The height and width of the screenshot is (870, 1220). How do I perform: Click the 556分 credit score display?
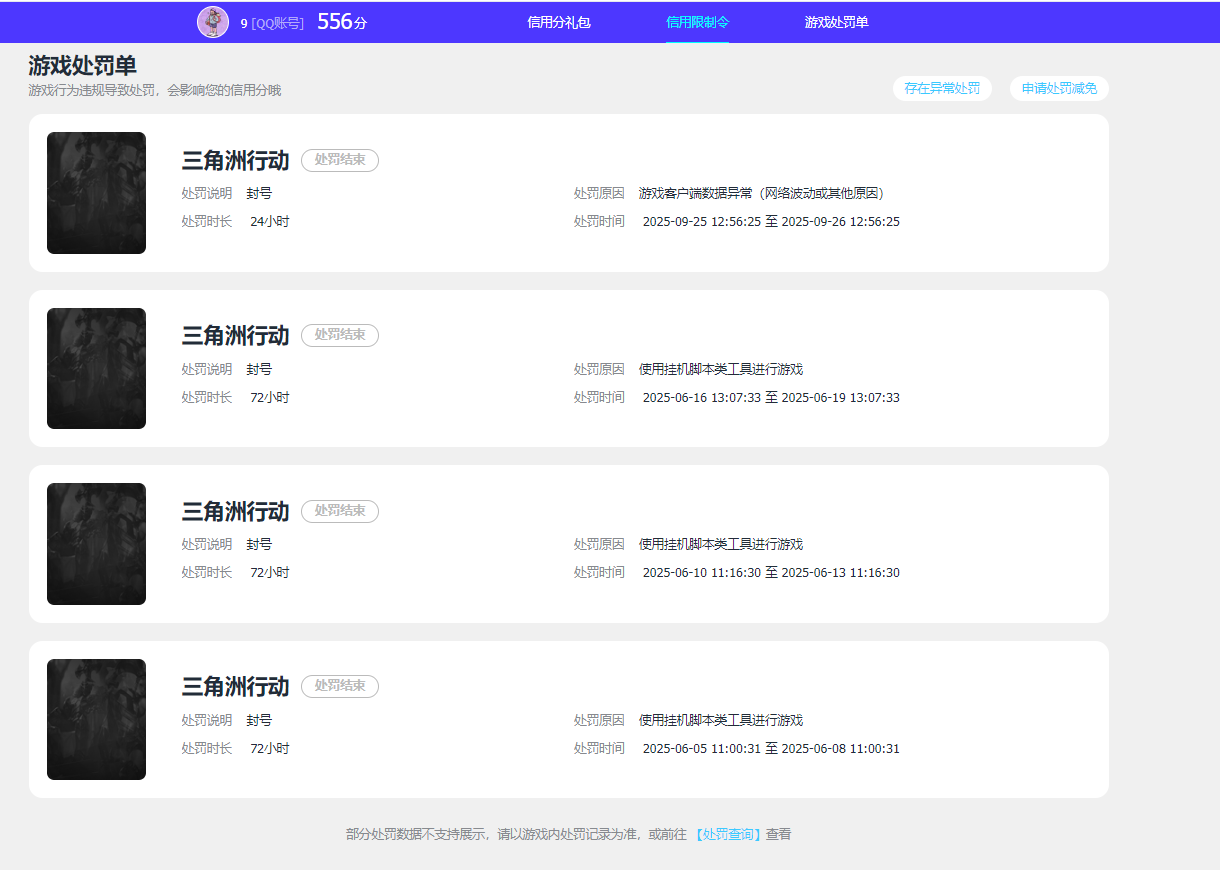[340, 21]
